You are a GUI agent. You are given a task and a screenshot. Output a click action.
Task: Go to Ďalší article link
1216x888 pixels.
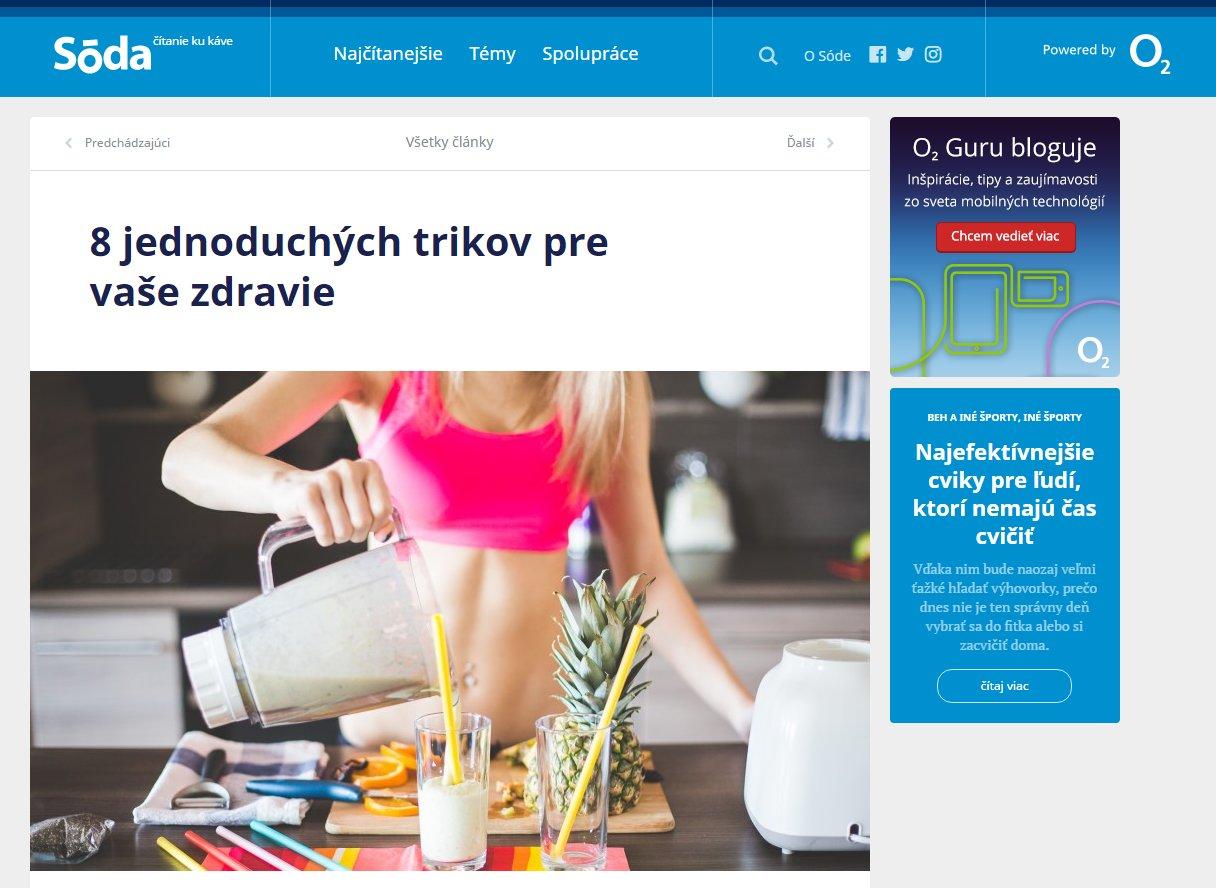(800, 143)
